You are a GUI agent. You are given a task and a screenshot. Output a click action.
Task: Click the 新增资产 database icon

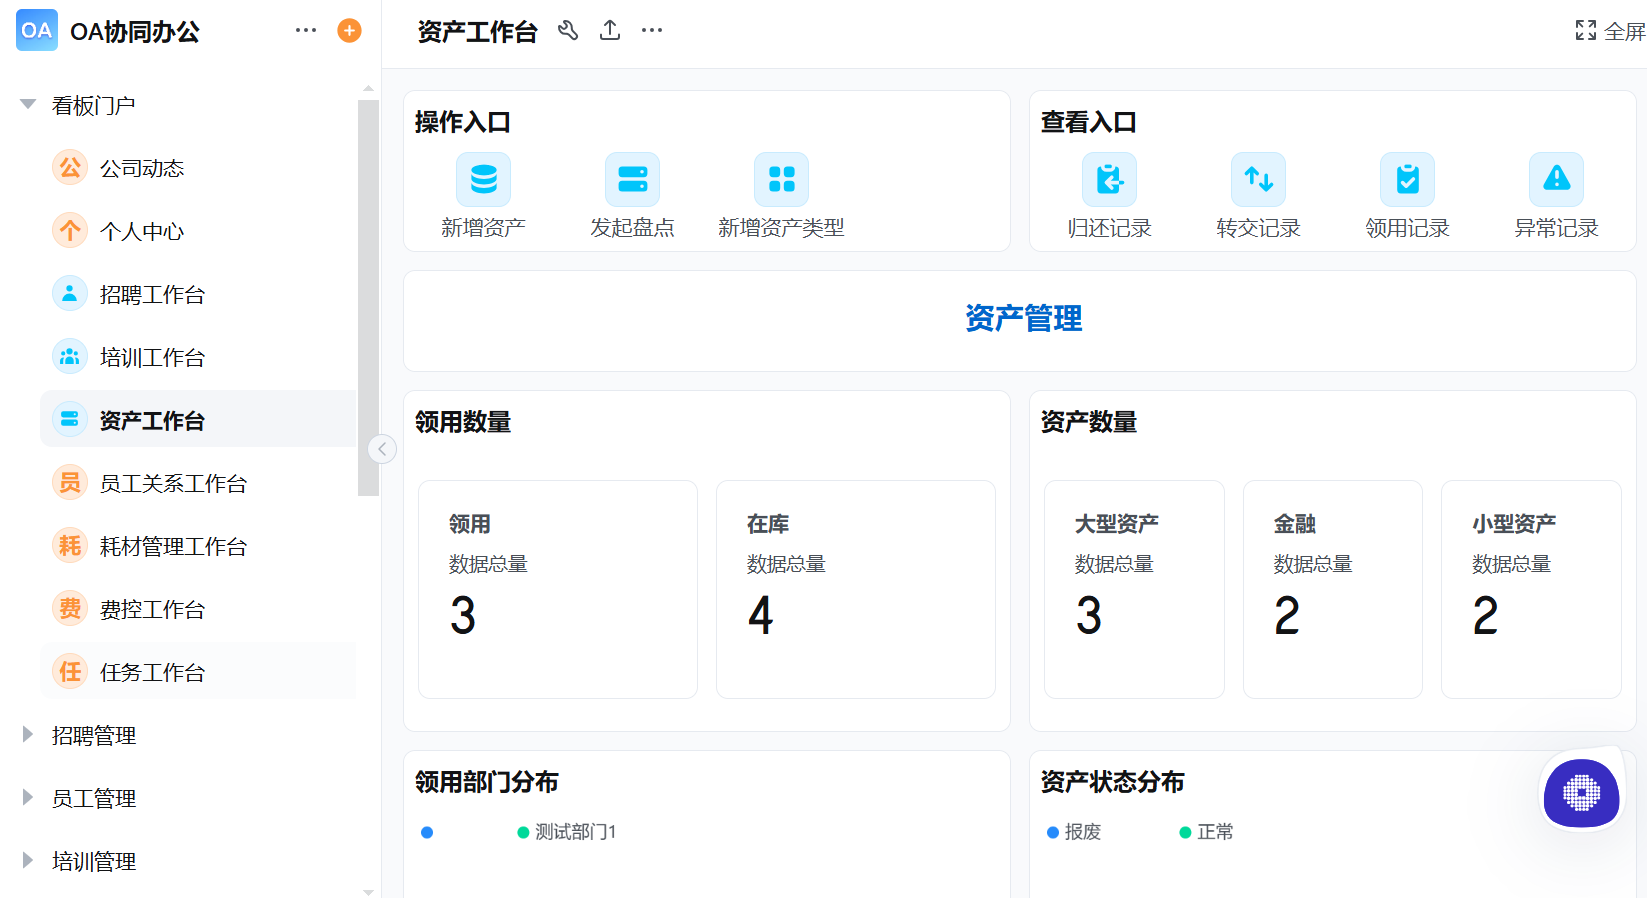(x=483, y=179)
